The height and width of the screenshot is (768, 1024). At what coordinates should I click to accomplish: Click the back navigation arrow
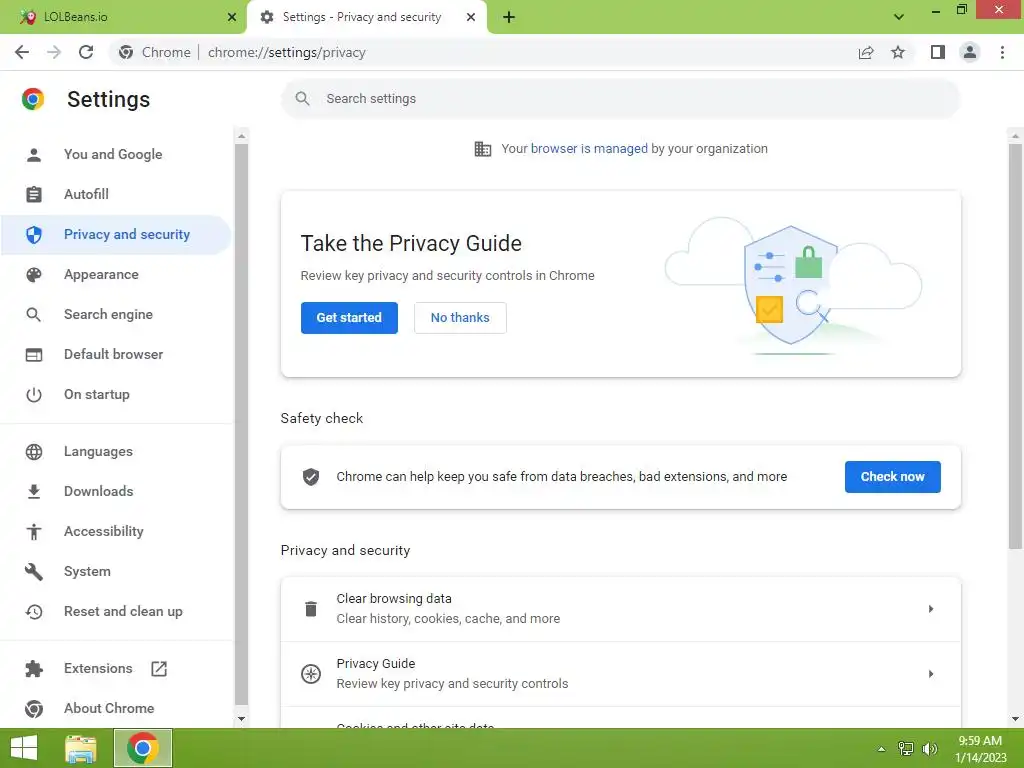(x=22, y=52)
